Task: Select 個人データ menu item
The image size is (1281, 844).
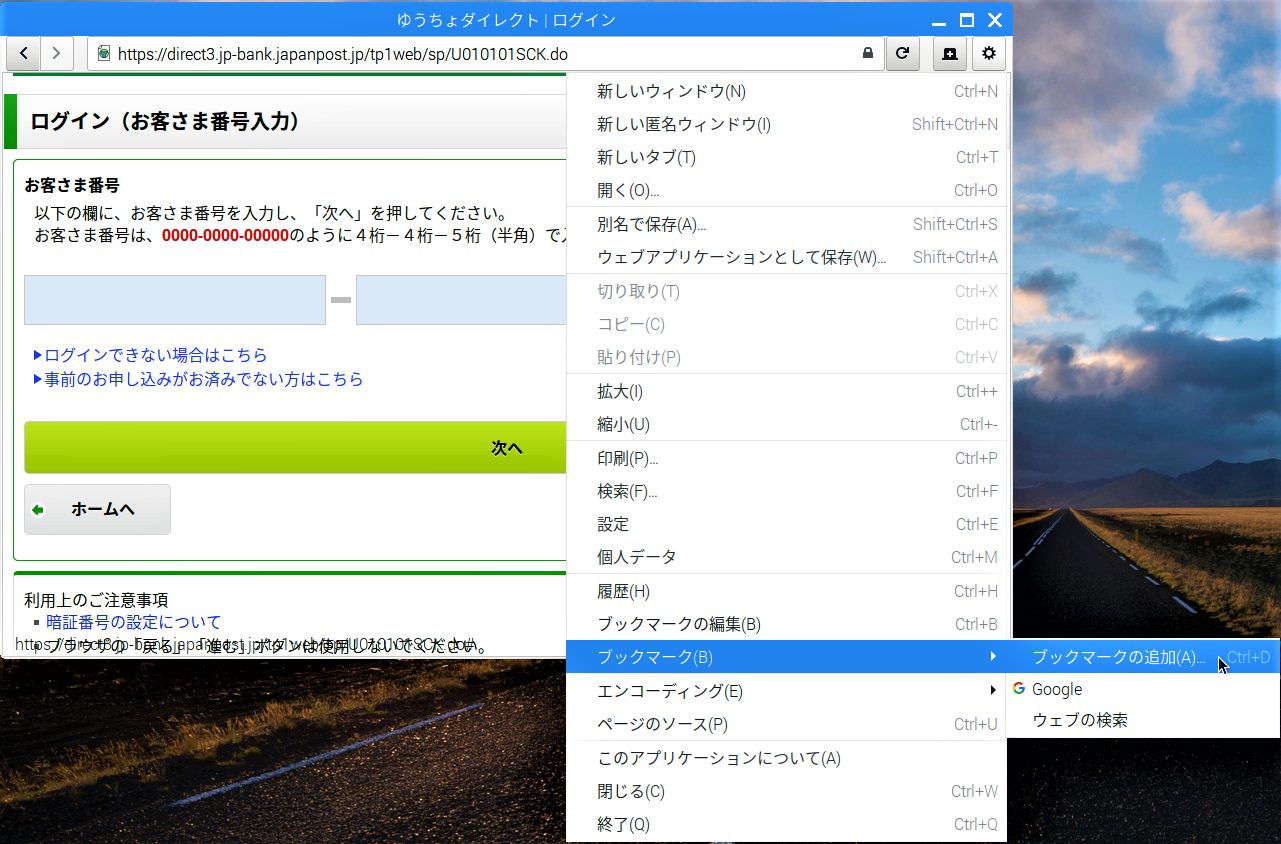Action: point(786,557)
